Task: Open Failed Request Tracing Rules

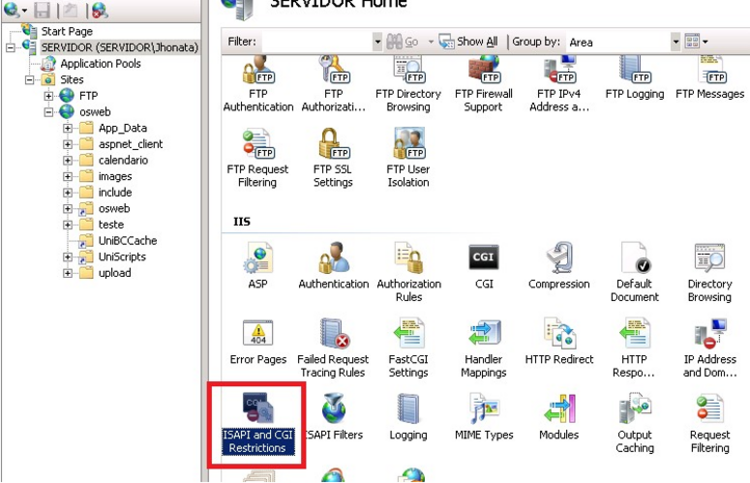Action: tap(333, 349)
